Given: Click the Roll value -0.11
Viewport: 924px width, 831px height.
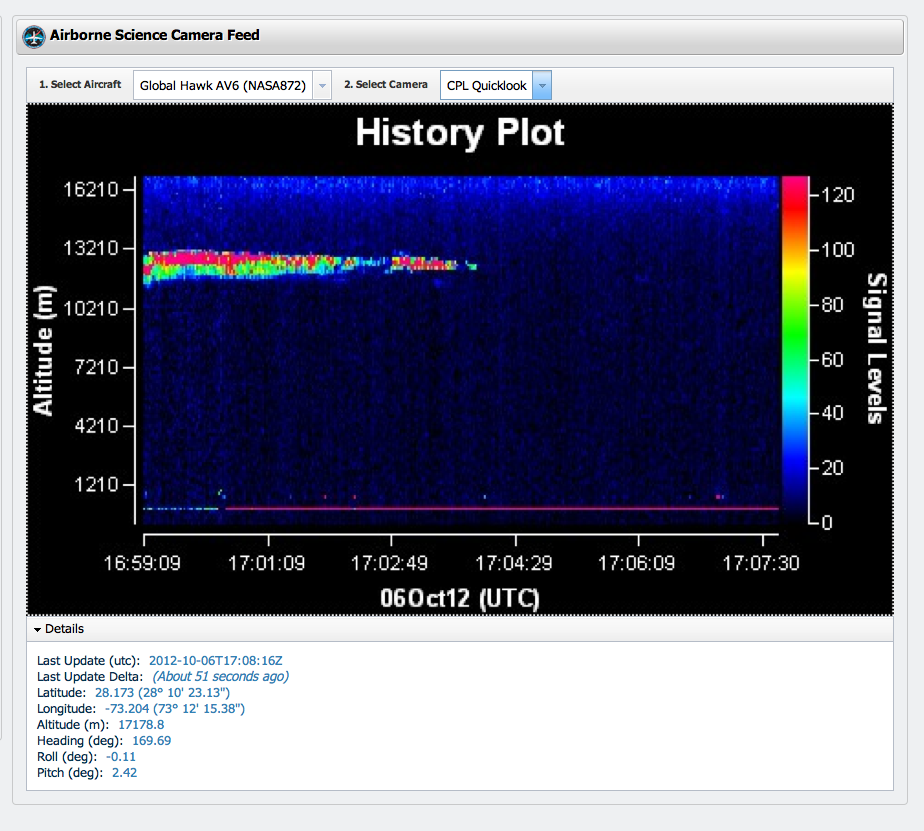Looking at the screenshot, I should (x=120, y=757).
